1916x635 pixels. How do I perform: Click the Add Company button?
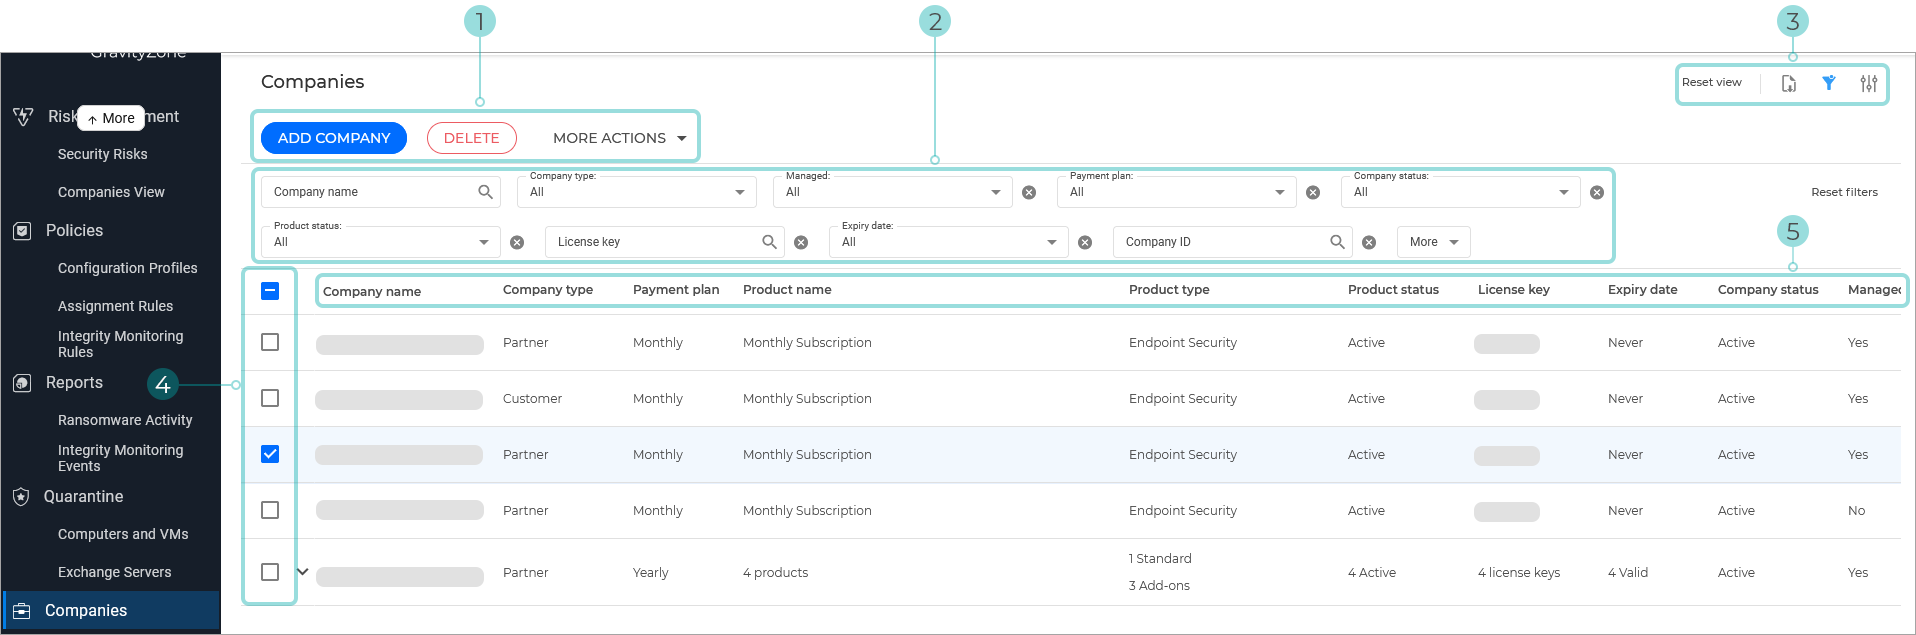coord(334,138)
